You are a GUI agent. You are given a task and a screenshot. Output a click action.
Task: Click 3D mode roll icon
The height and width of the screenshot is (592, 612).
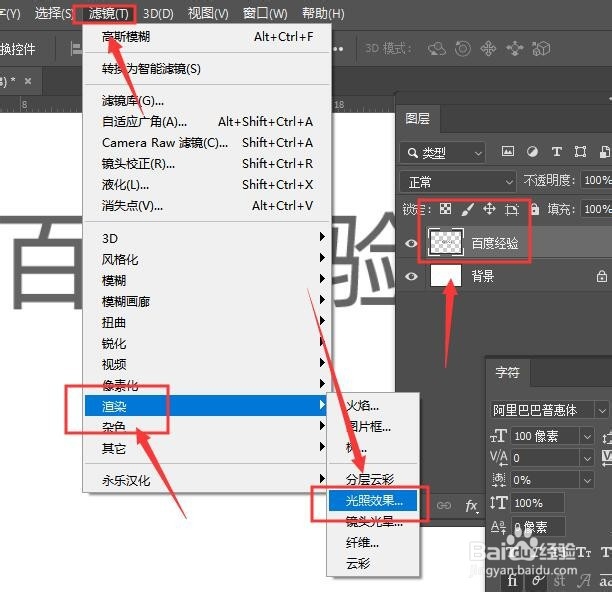(463, 49)
